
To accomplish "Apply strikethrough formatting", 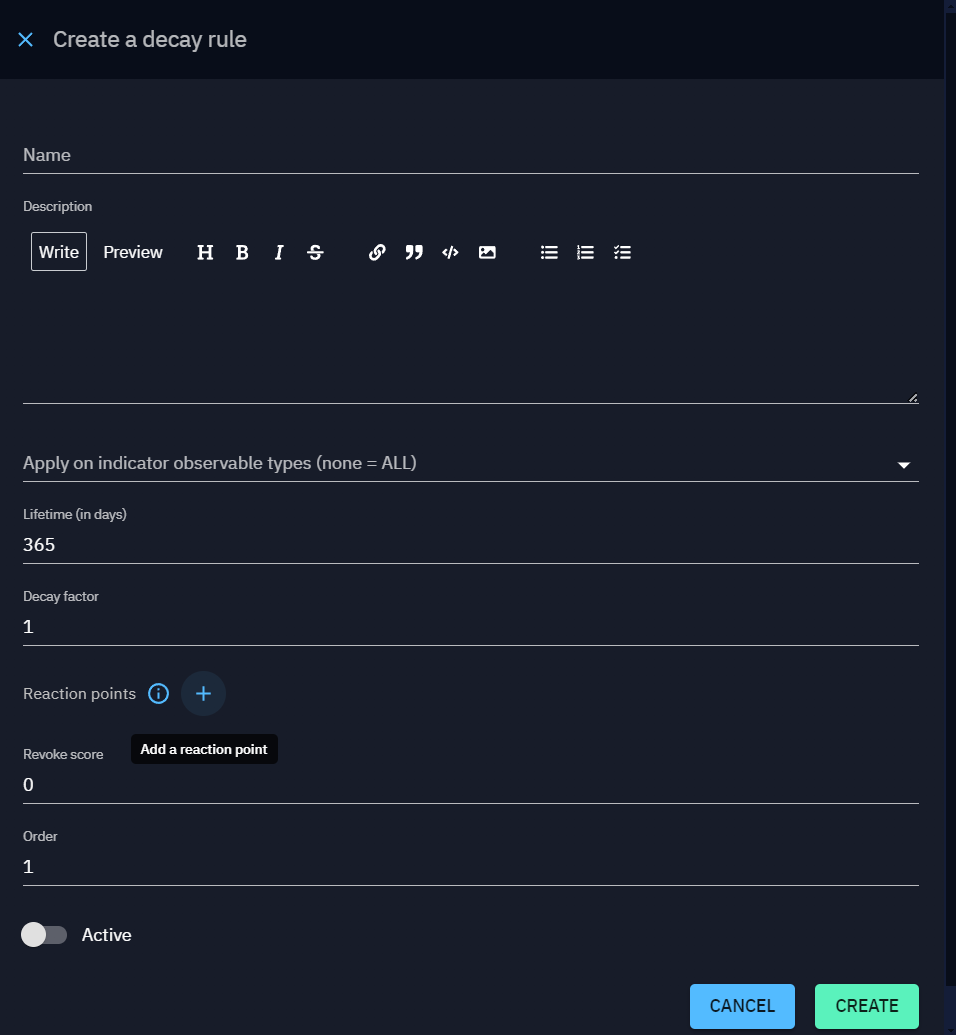I will pyautogui.click(x=315, y=252).
